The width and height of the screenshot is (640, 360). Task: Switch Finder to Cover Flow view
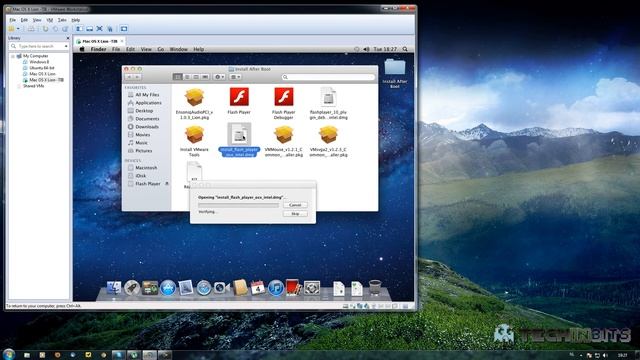click(x=205, y=77)
